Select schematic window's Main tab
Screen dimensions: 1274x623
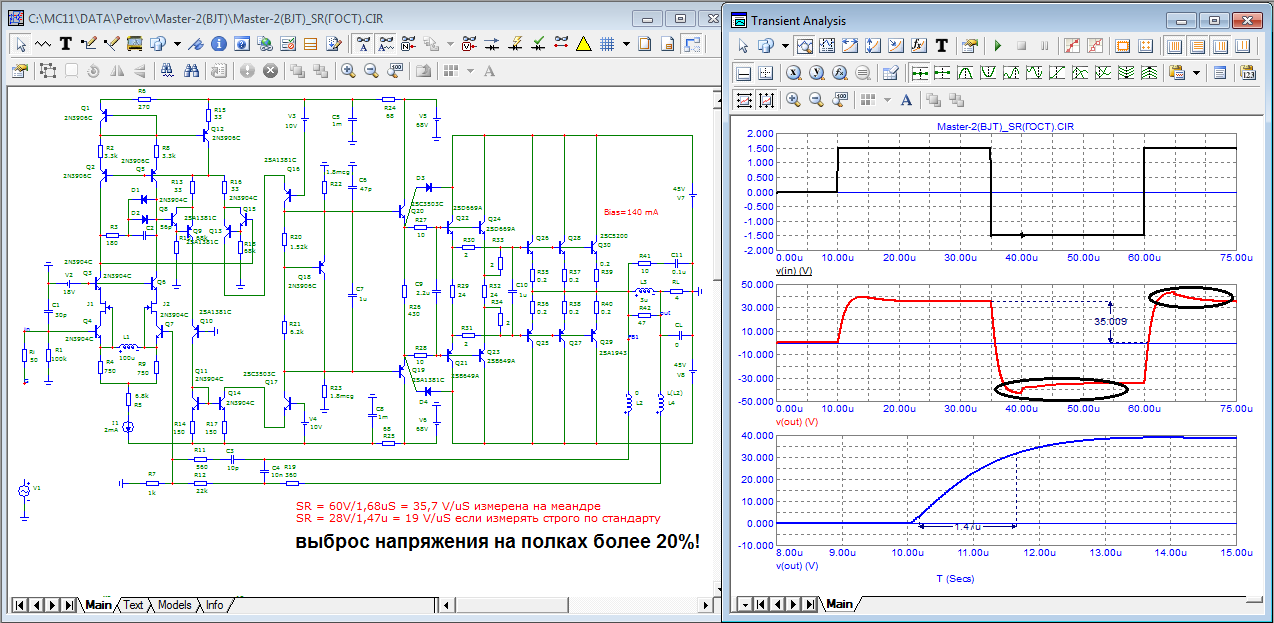point(98,605)
